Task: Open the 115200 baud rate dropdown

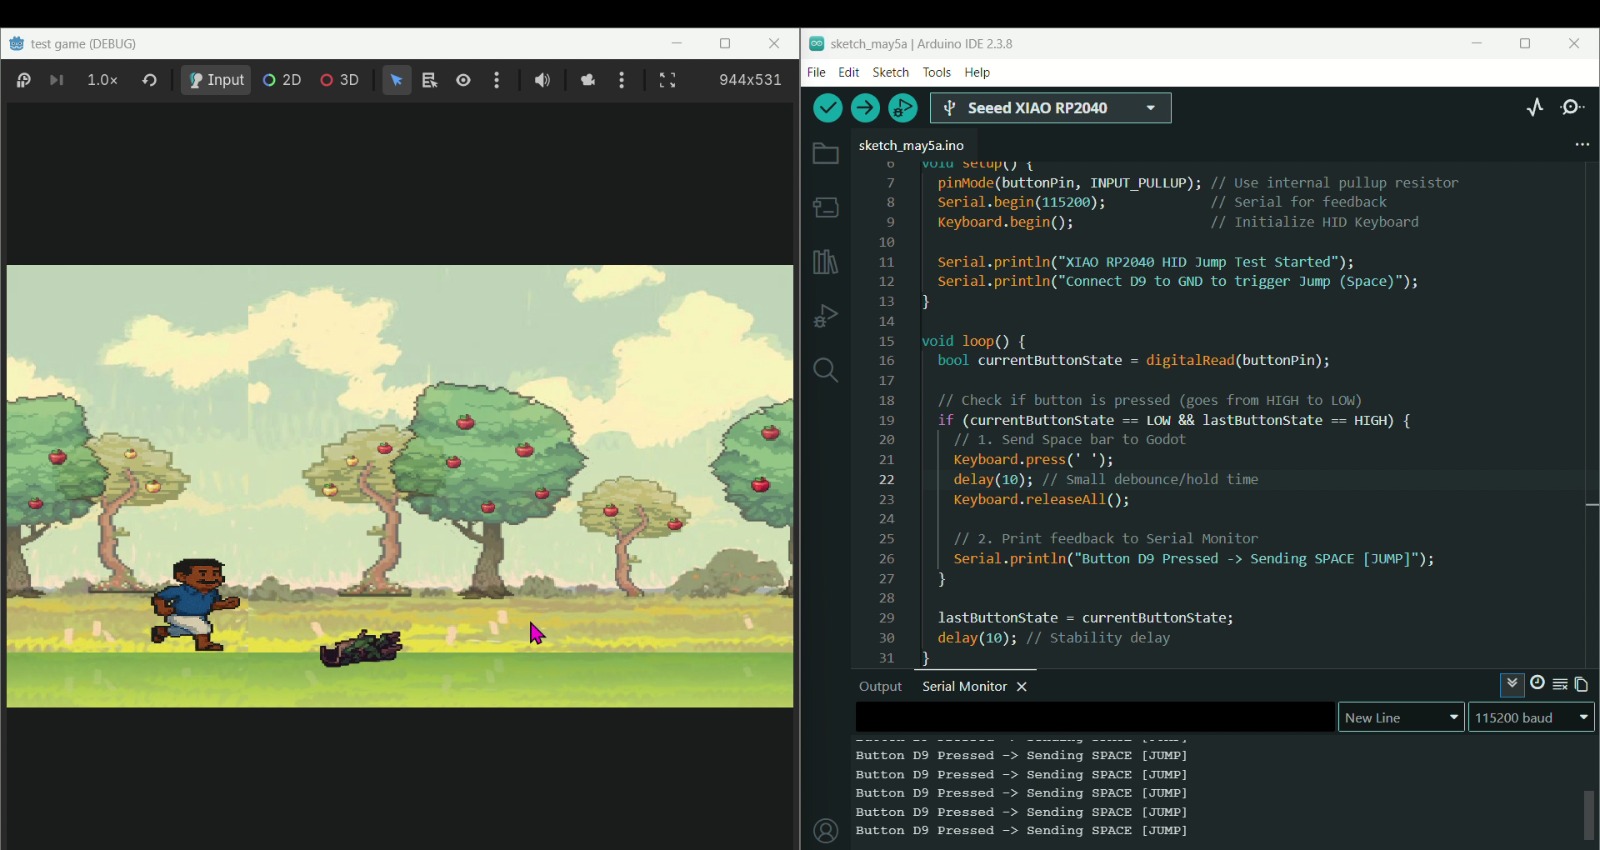Action: (1531, 717)
